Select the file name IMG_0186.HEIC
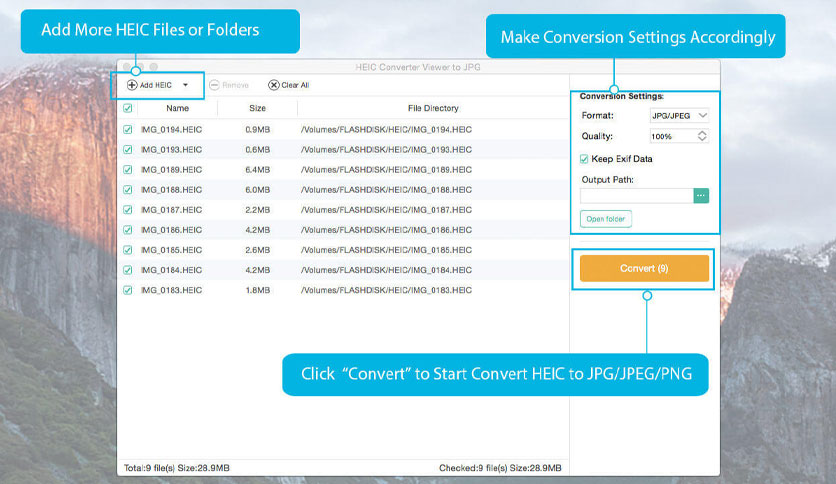Screen dimensions: 836x484 pyautogui.click(x=171, y=230)
